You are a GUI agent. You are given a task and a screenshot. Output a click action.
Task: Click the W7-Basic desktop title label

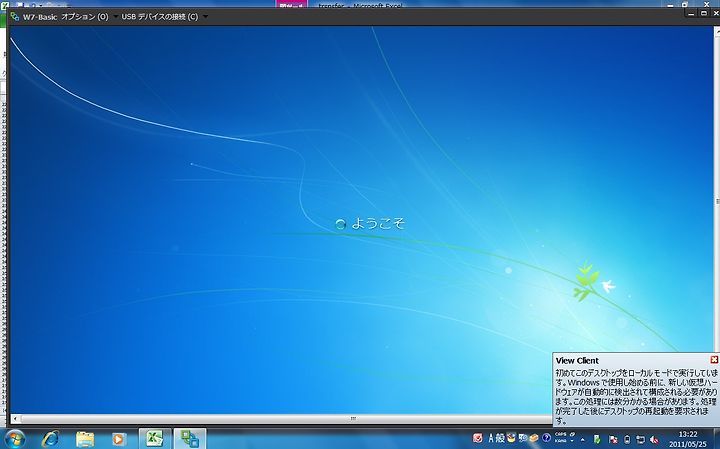[40, 17]
